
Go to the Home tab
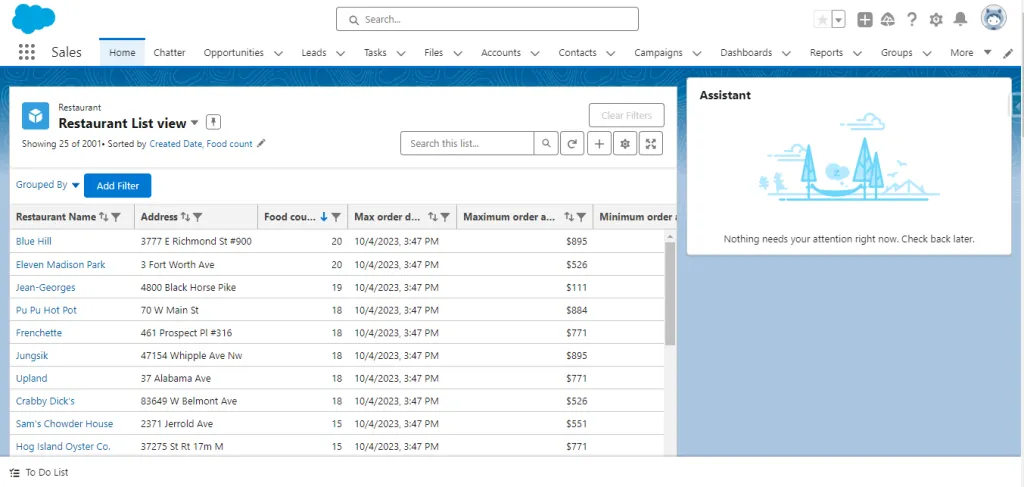click(x=122, y=52)
